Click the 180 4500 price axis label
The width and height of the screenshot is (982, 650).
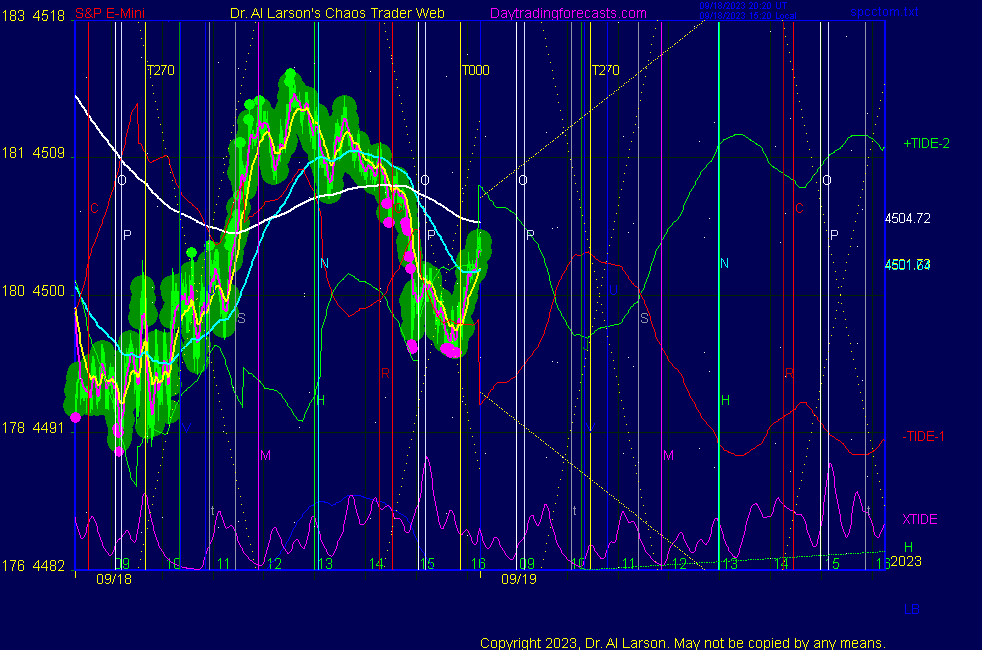(33, 291)
